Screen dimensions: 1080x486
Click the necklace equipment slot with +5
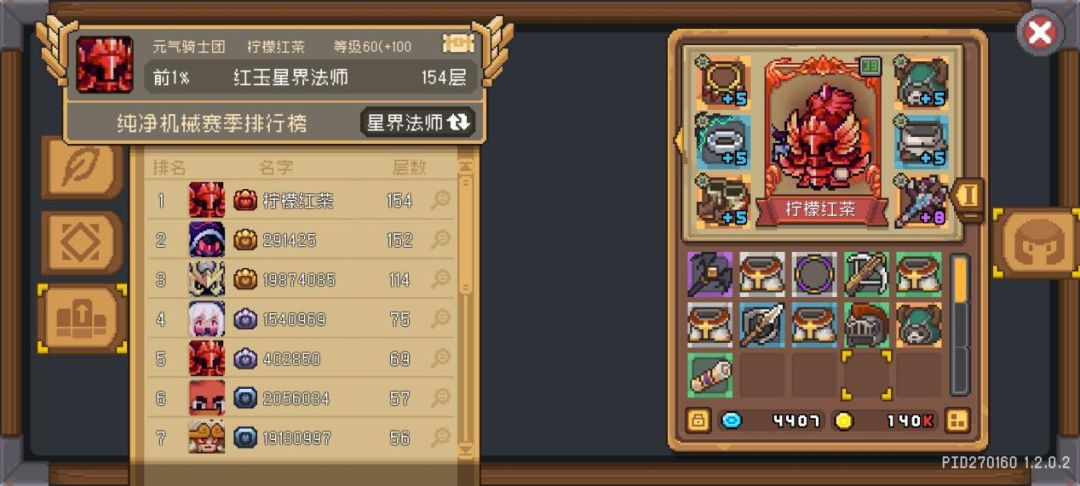tap(723, 82)
